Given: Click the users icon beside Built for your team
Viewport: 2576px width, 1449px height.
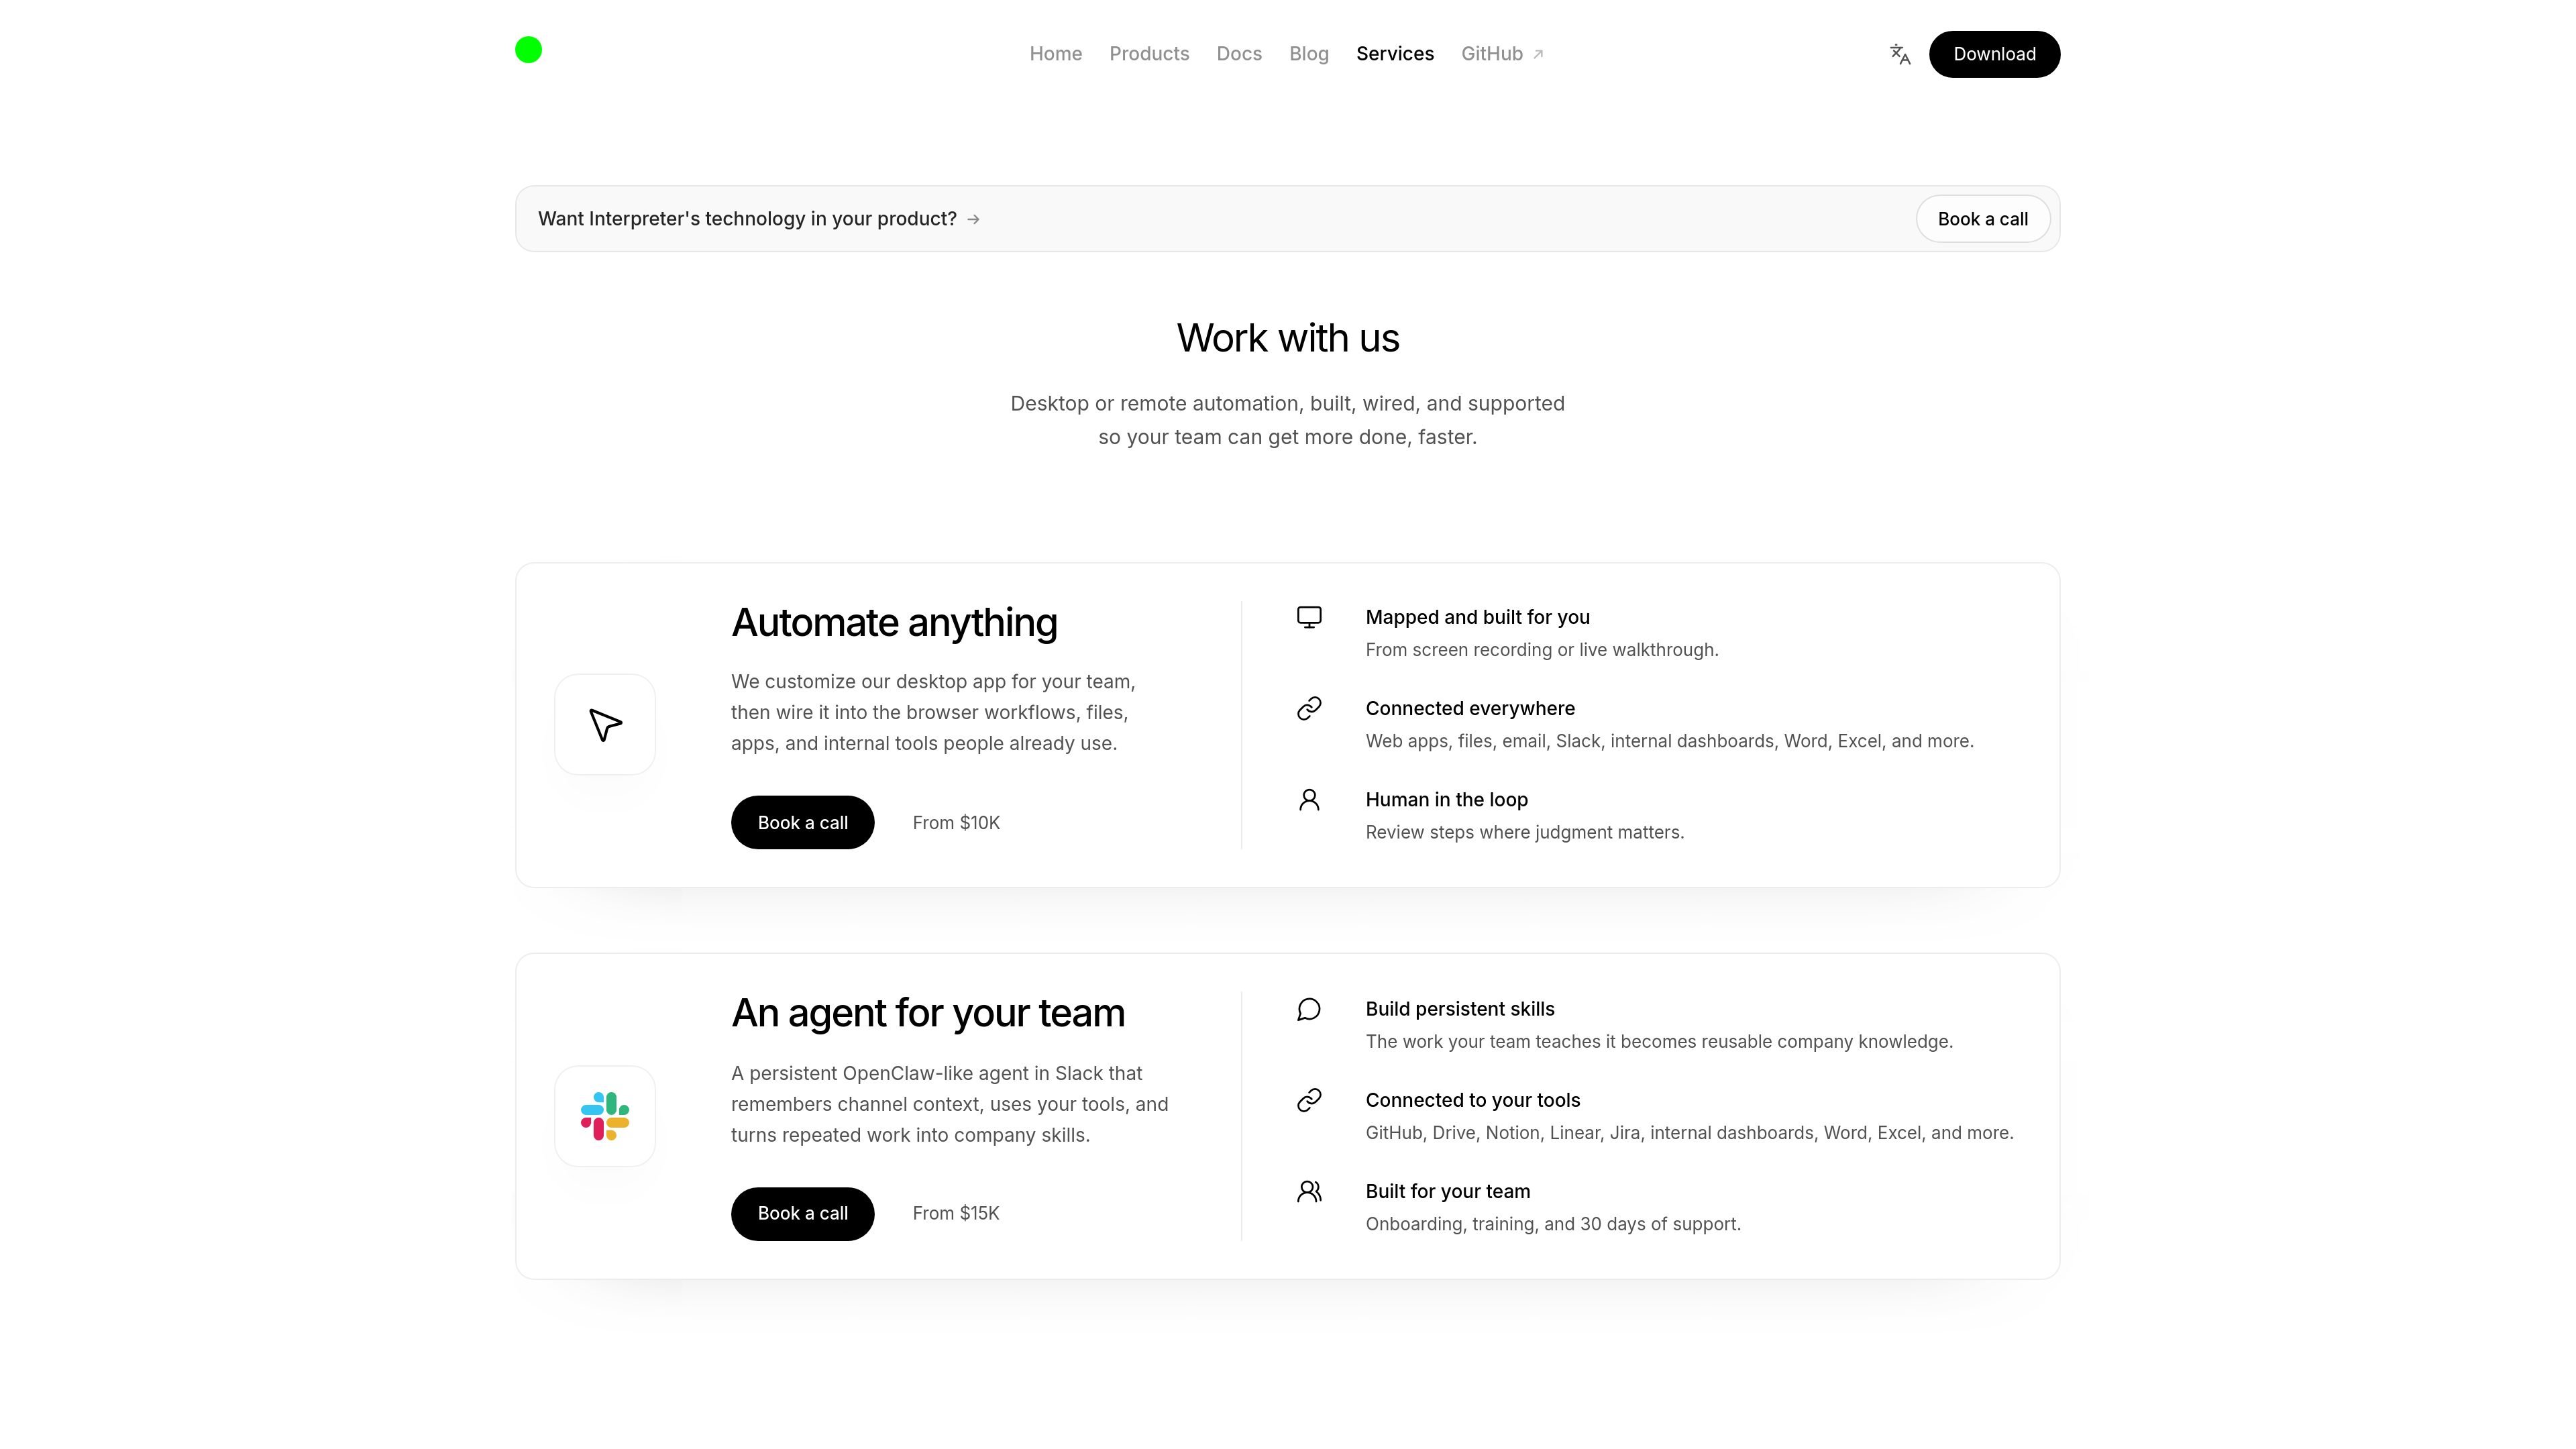Looking at the screenshot, I should coord(1309,1191).
